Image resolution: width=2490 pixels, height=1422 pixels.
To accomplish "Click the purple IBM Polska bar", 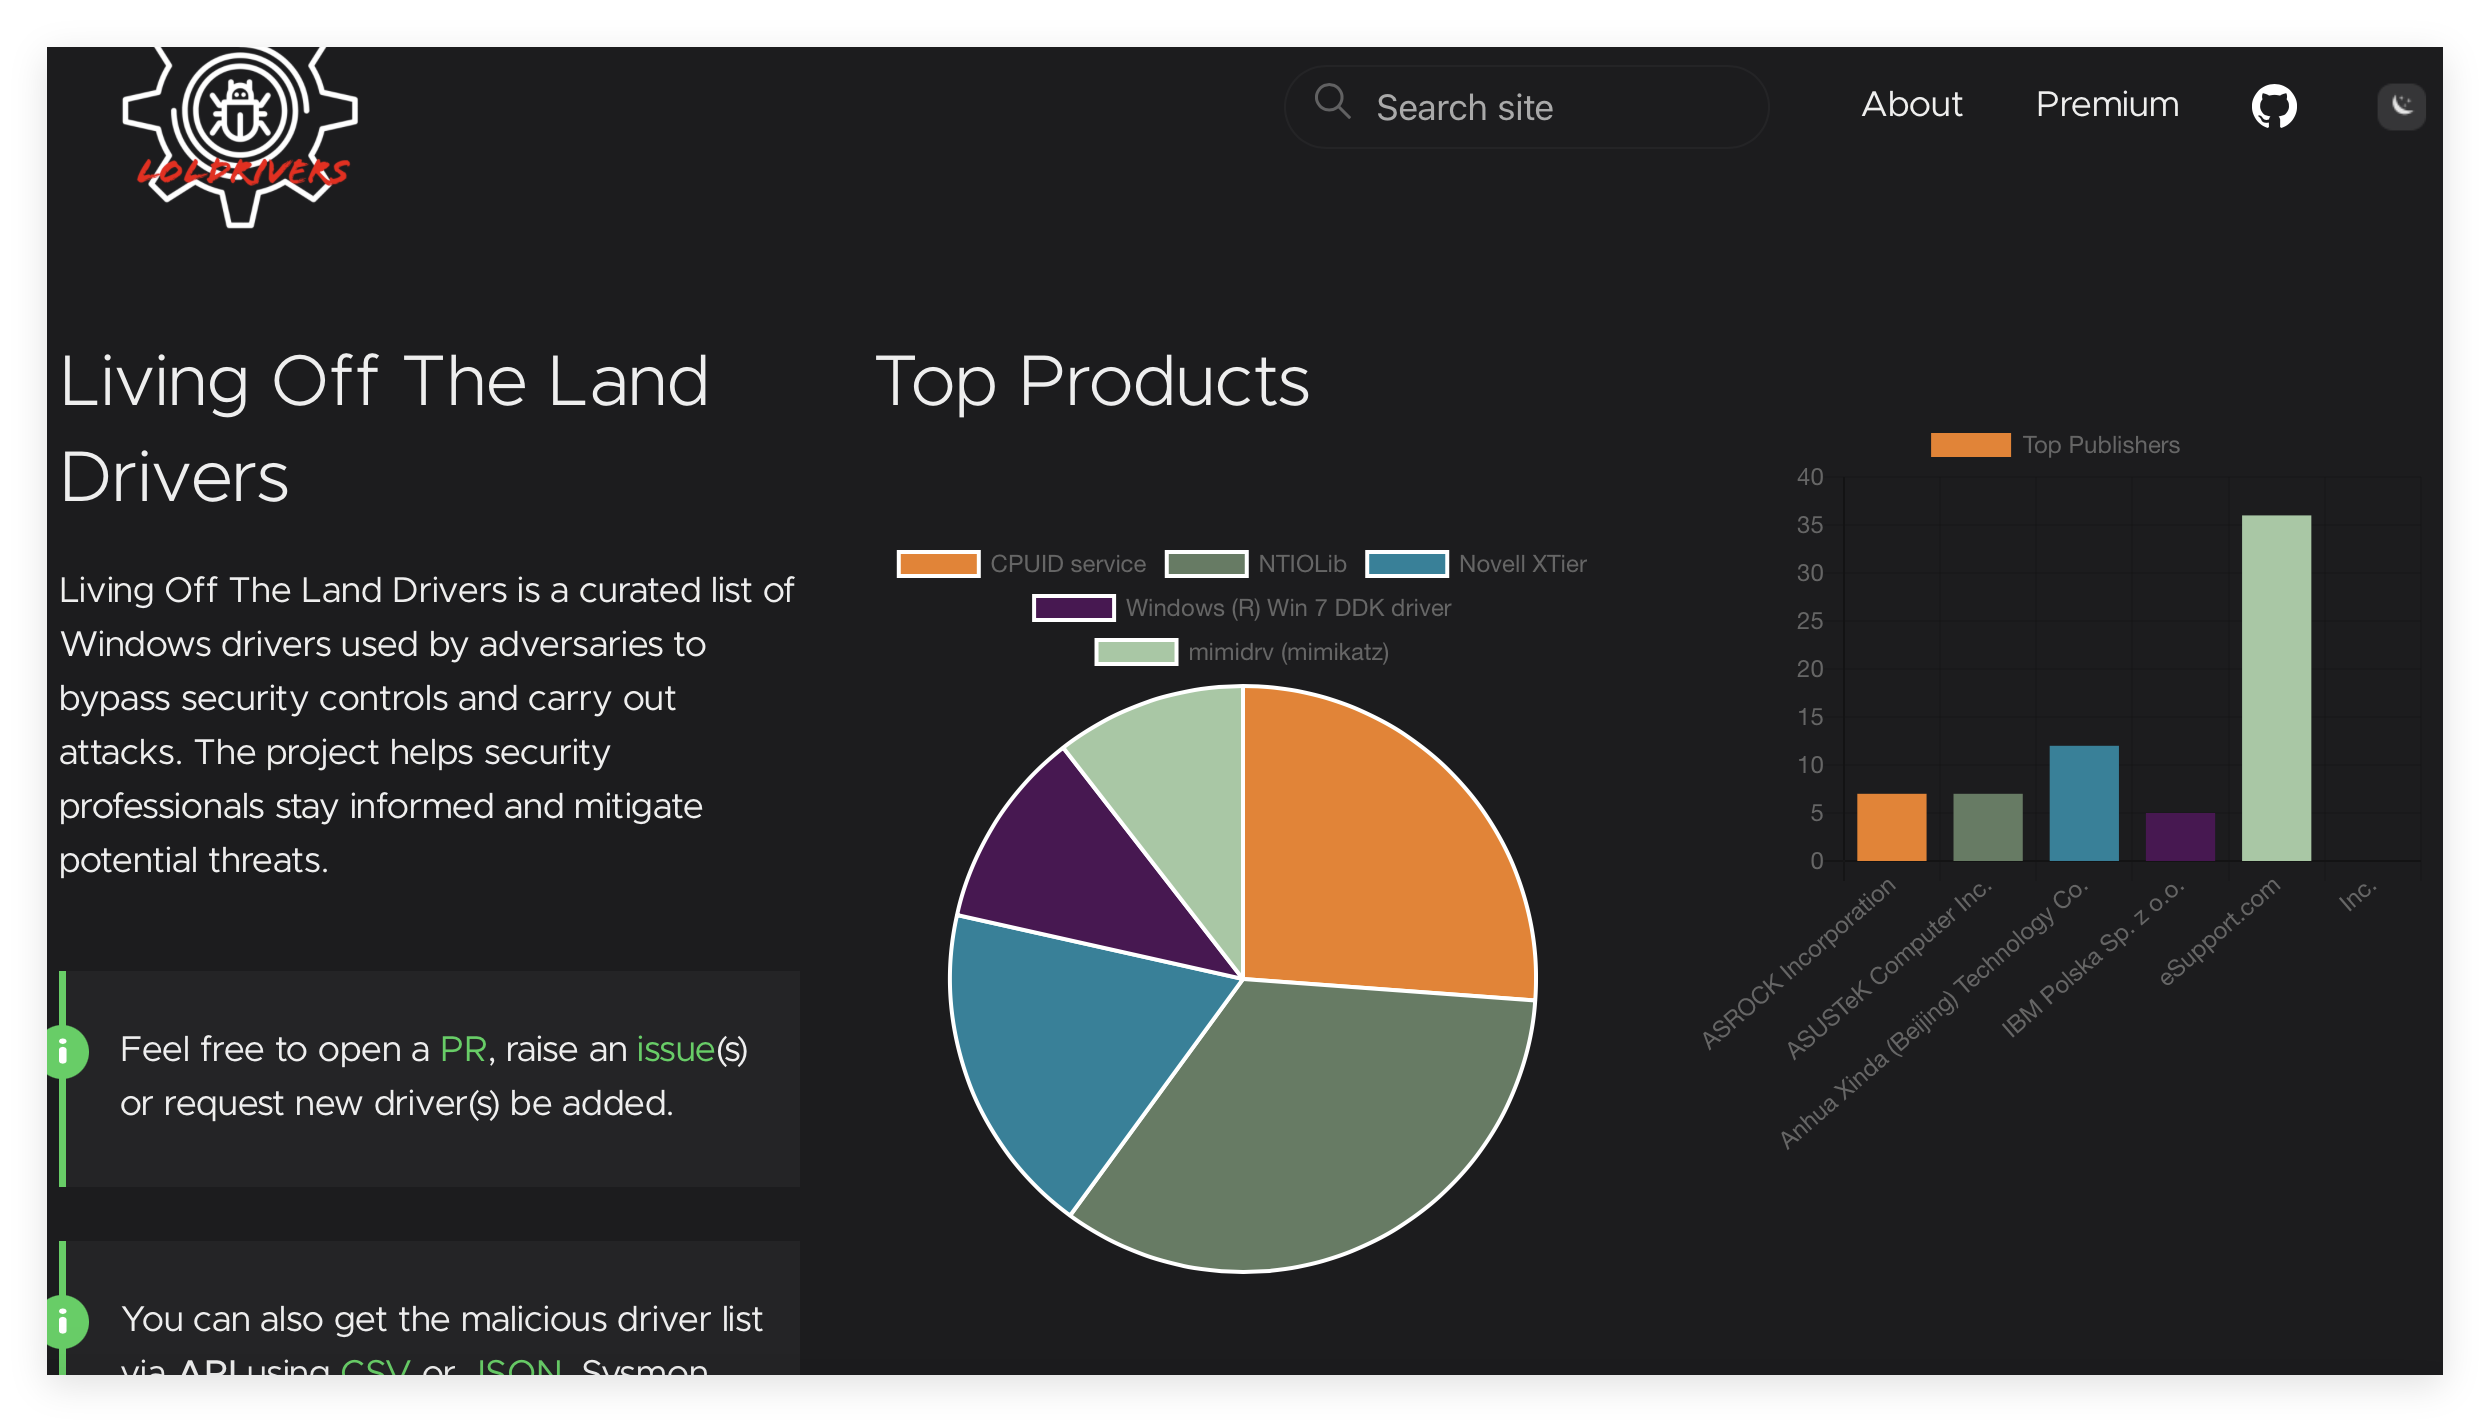I will pyautogui.click(x=2180, y=837).
